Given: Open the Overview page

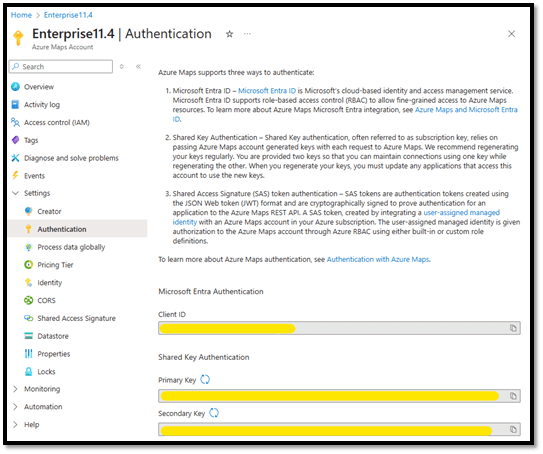Looking at the screenshot, I should pyautogui.click(x=39, y=87).
